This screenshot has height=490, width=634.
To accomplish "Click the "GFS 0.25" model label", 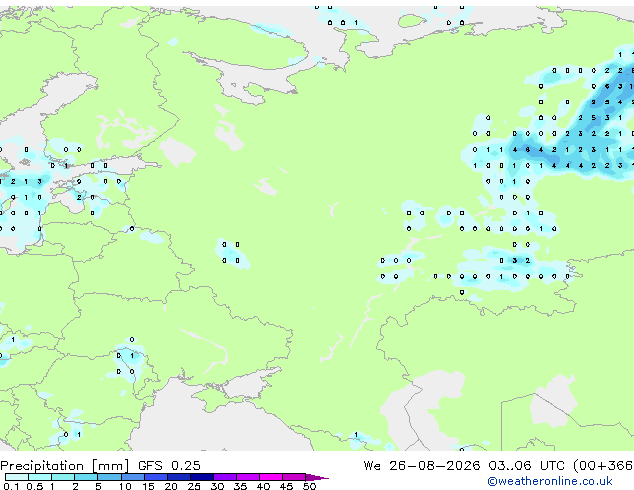I will 169,466.
